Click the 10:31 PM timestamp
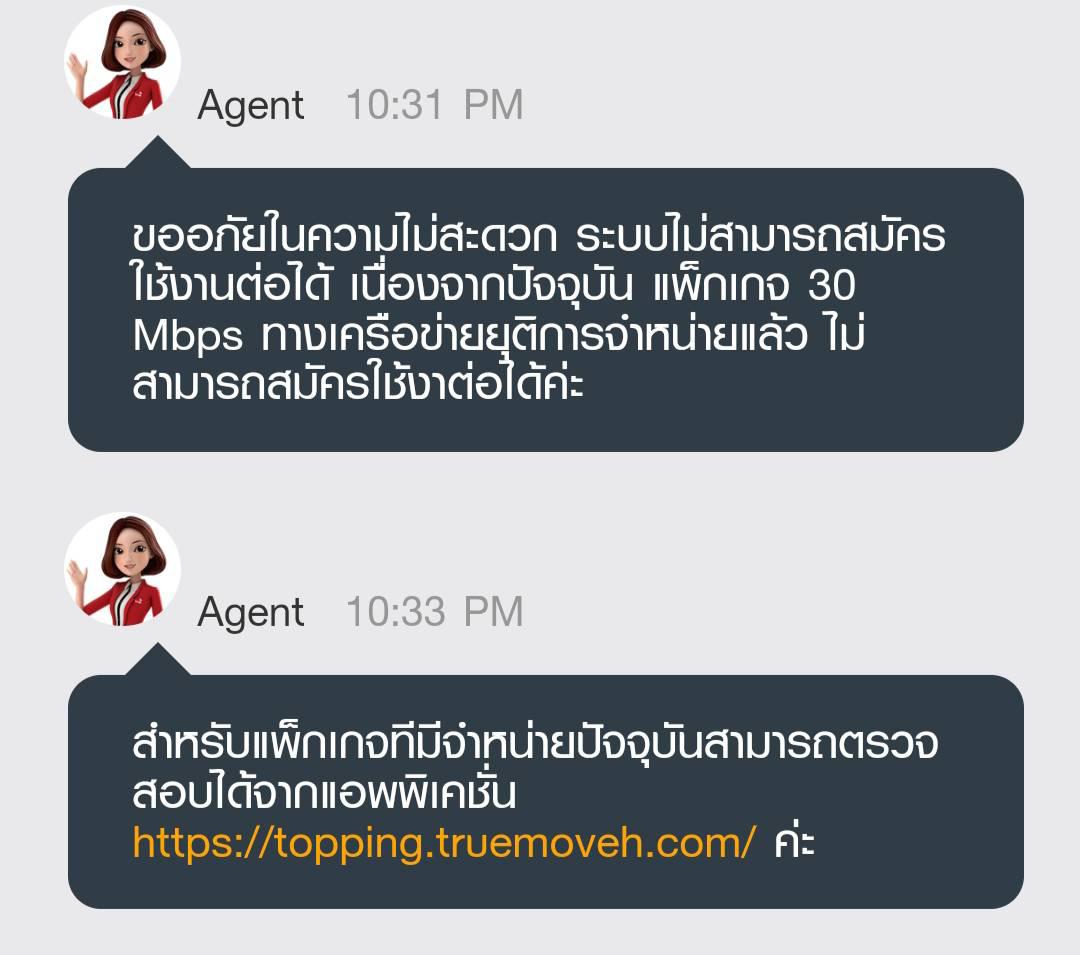This screenshot has height=955, width=1080. 435,105
